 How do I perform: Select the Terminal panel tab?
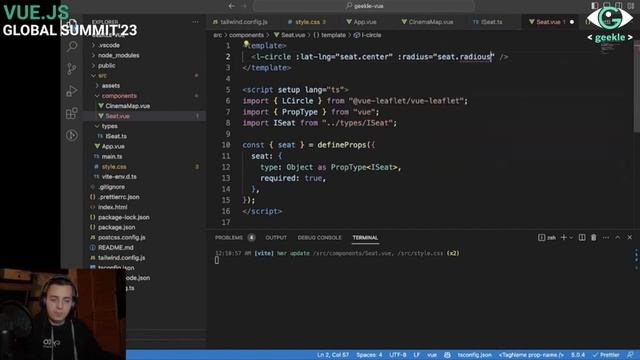point(365,238)
